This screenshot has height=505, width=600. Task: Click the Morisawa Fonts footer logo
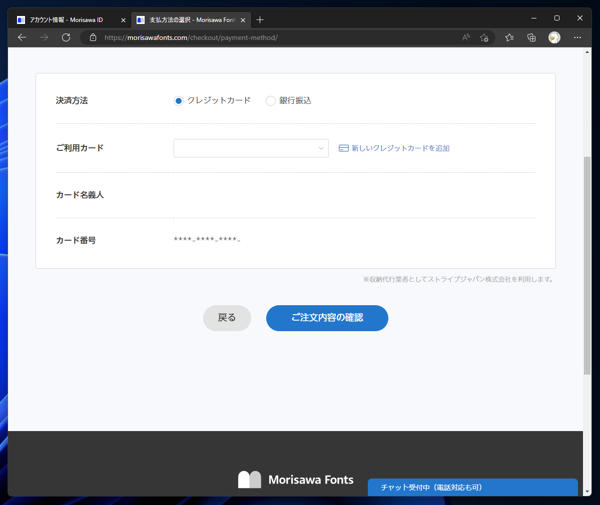(x=295, y=480)
